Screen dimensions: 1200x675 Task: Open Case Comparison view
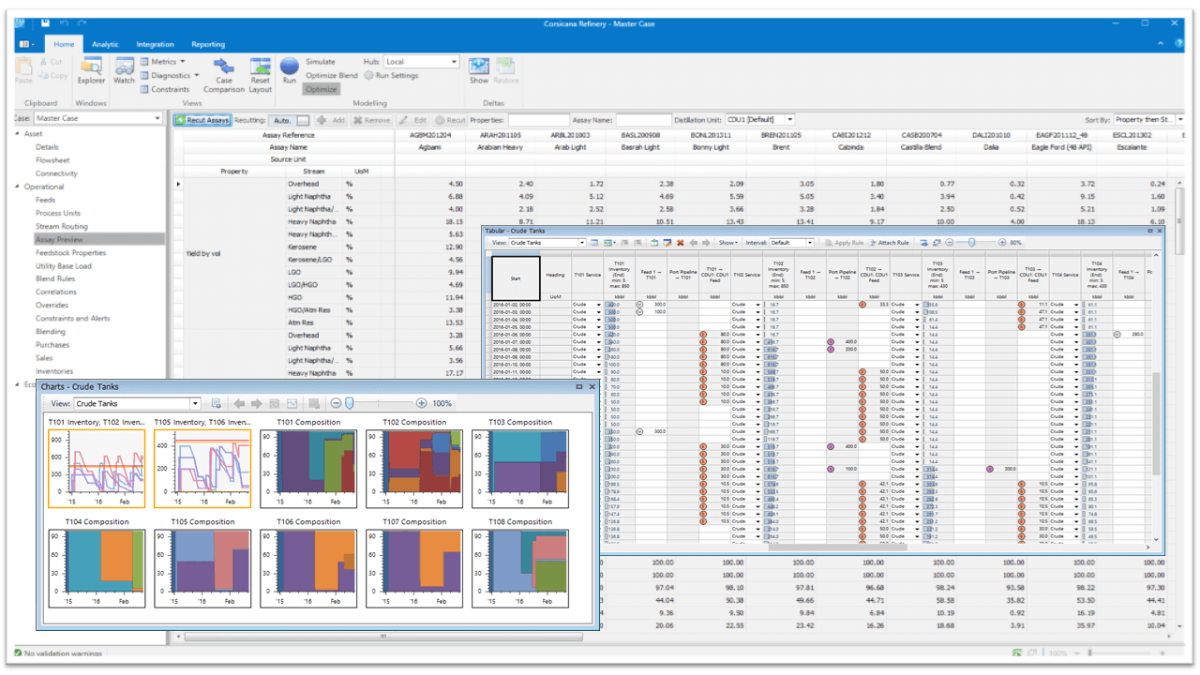tap(224, 72)
